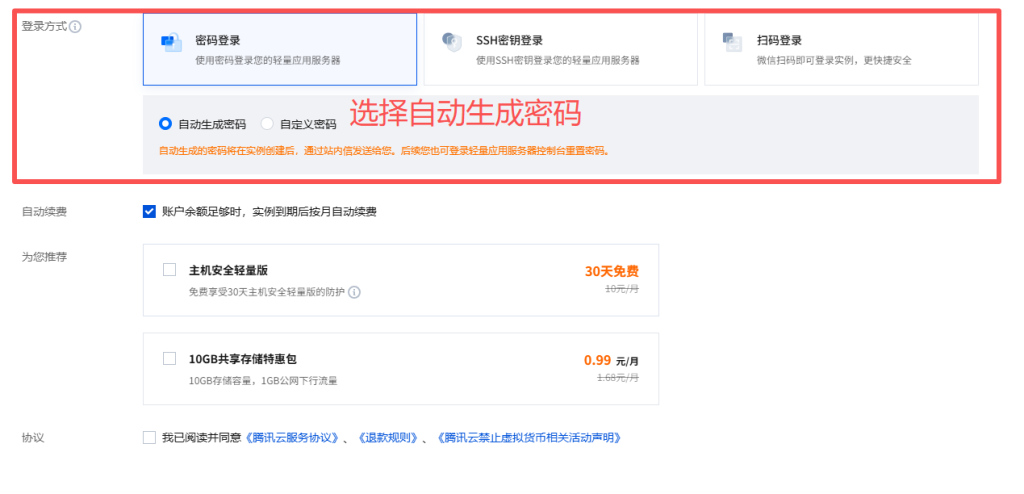Click the SSH key login icon
Screen dimensions: 1024x494
[452, 42]
